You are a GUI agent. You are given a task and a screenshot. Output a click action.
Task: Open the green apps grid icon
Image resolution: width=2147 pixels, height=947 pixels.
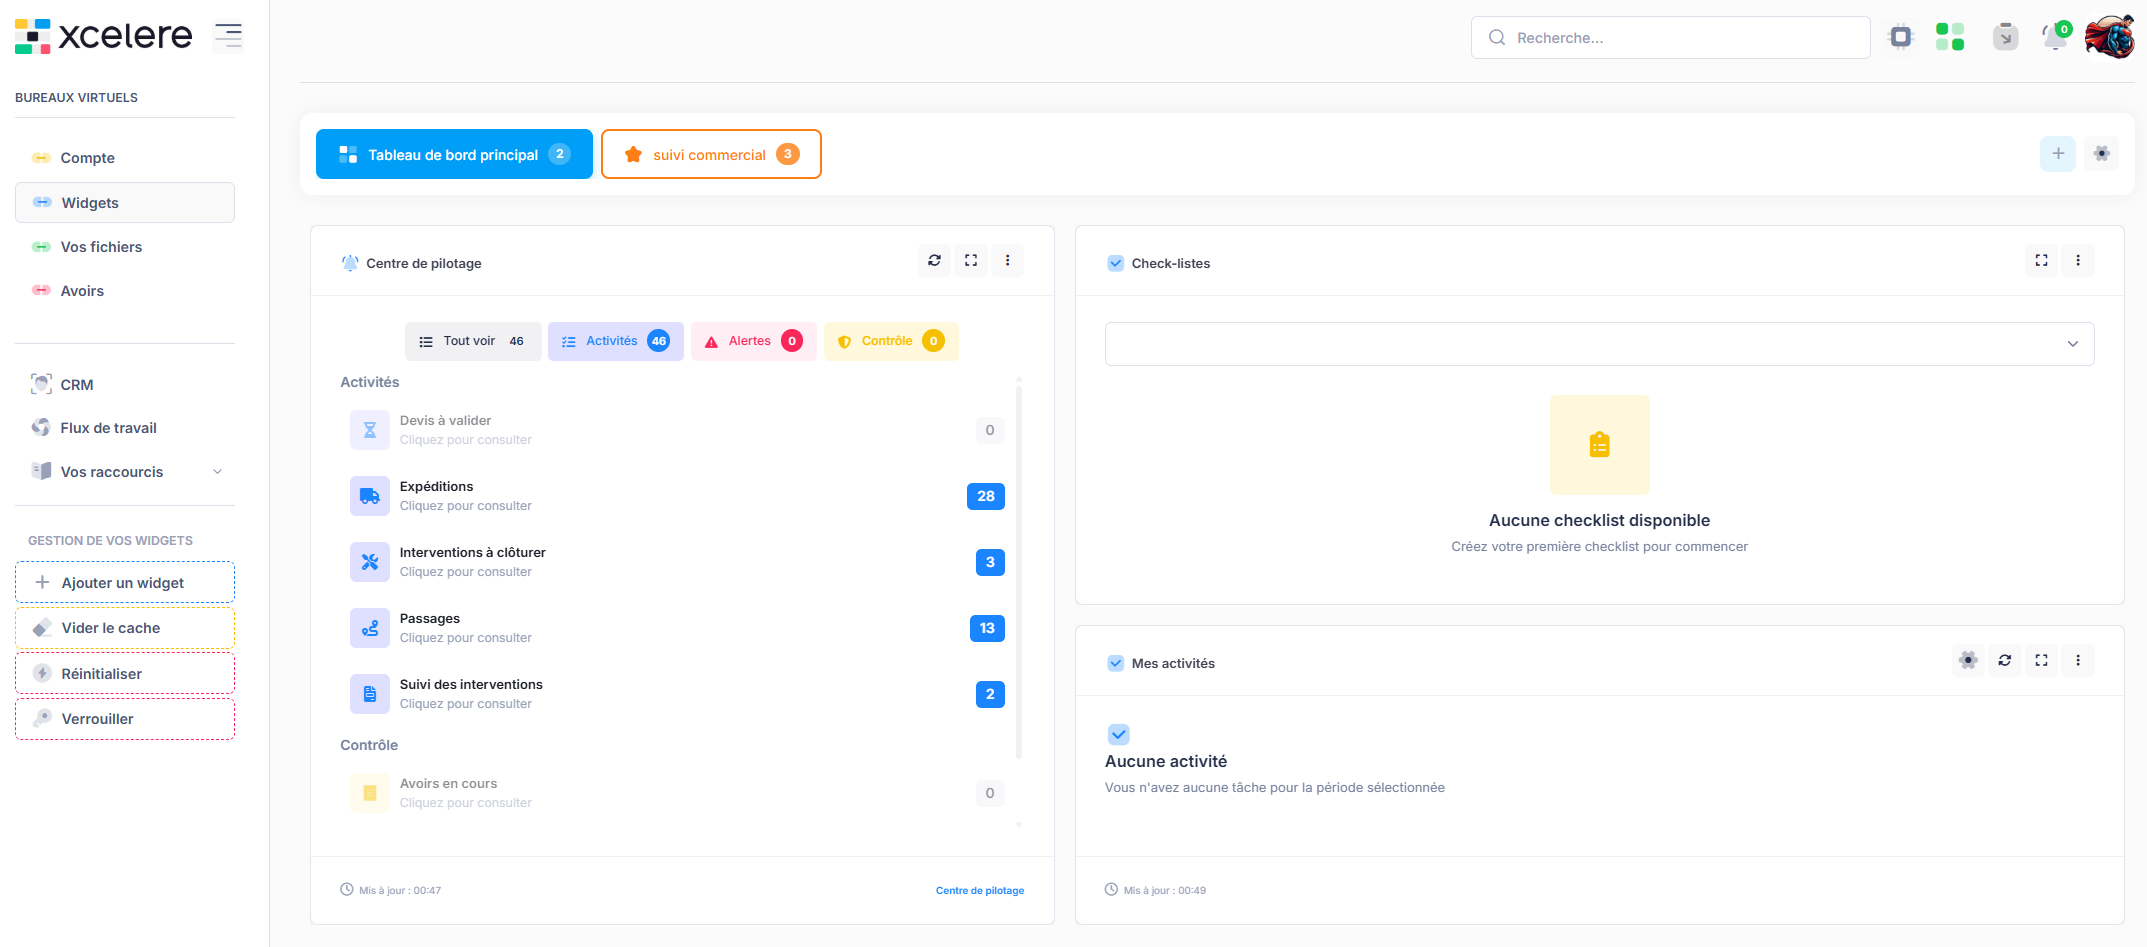coord(1950,38)
